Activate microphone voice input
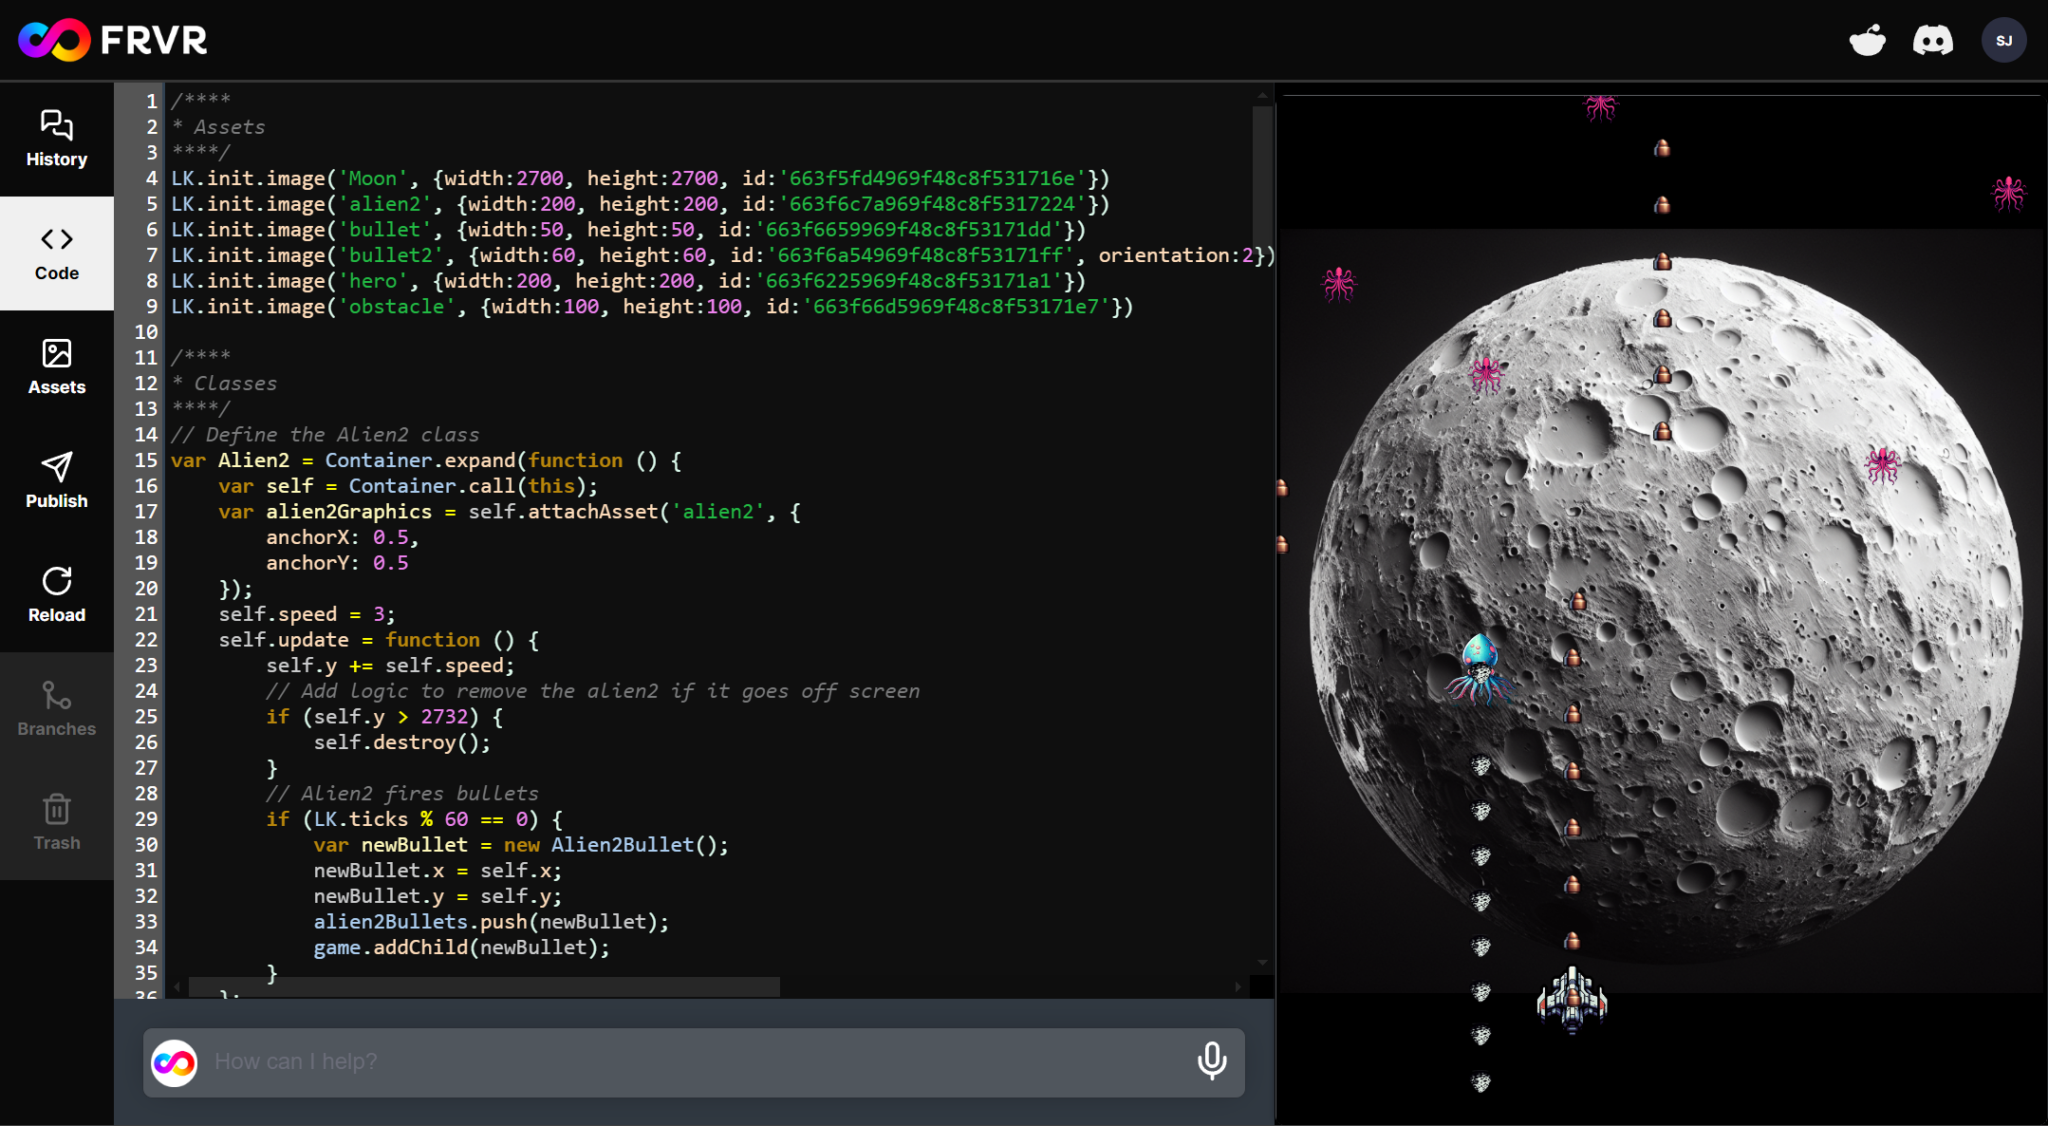 pos(1211,1061)
